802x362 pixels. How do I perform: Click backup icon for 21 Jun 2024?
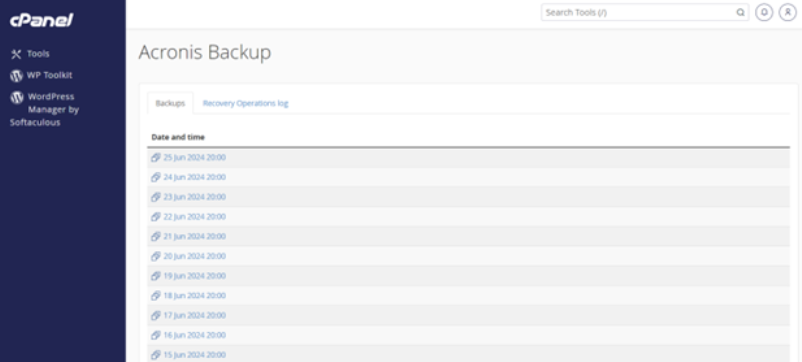156,236
